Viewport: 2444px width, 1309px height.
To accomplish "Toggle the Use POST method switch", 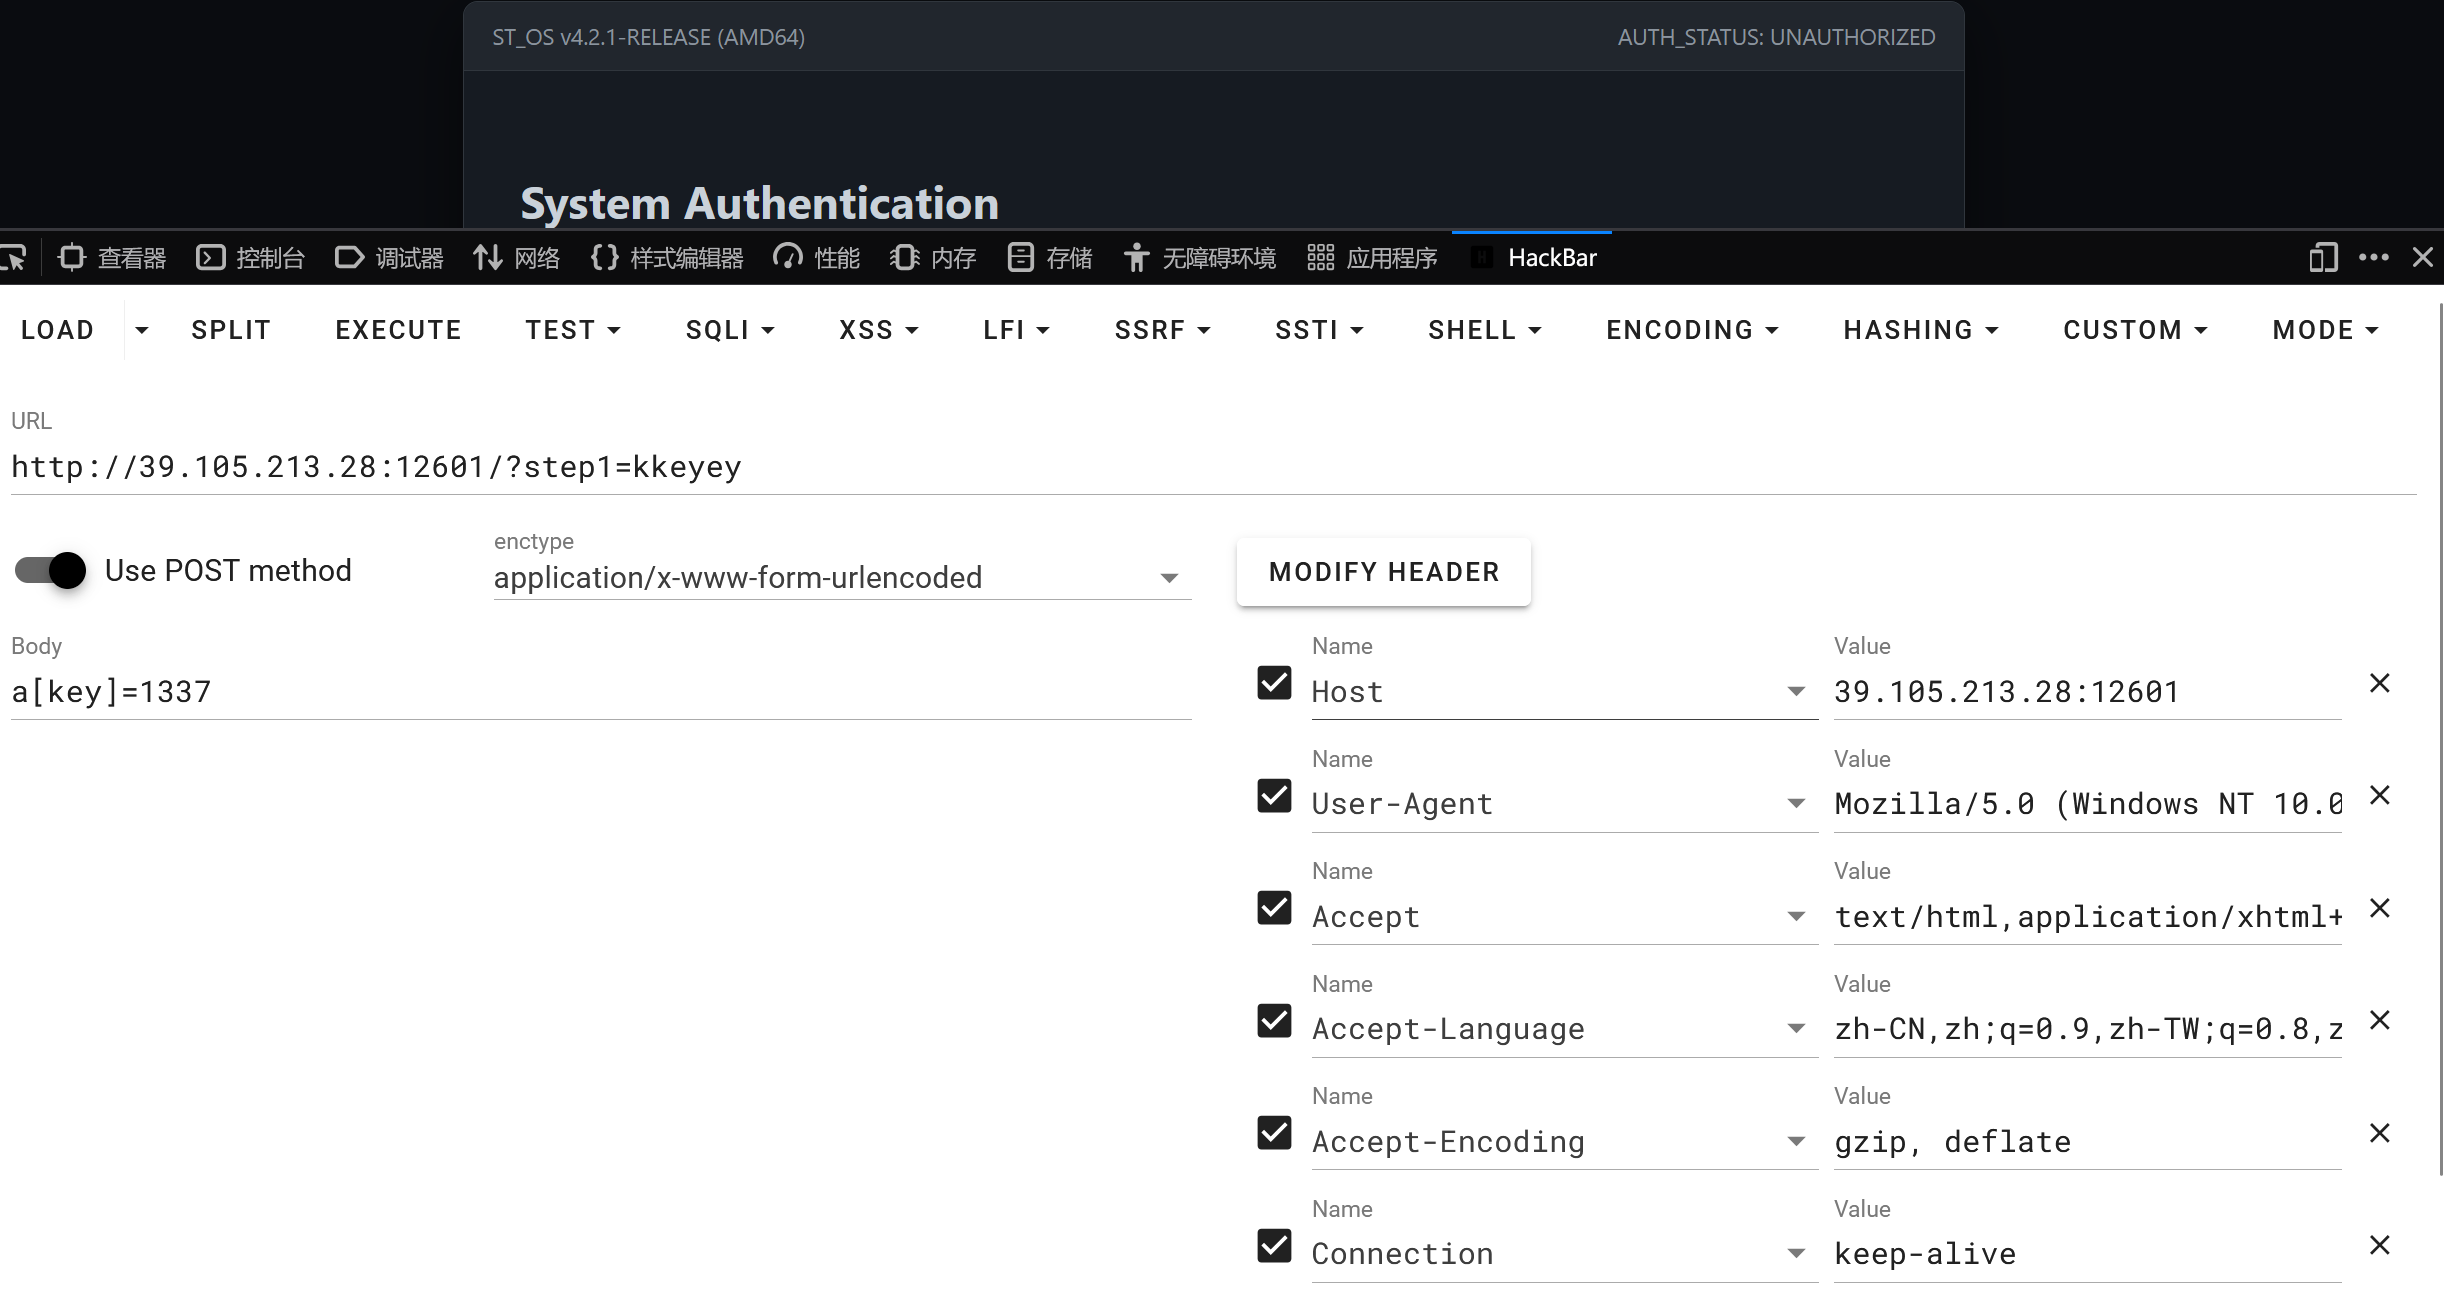I will 50,571.
